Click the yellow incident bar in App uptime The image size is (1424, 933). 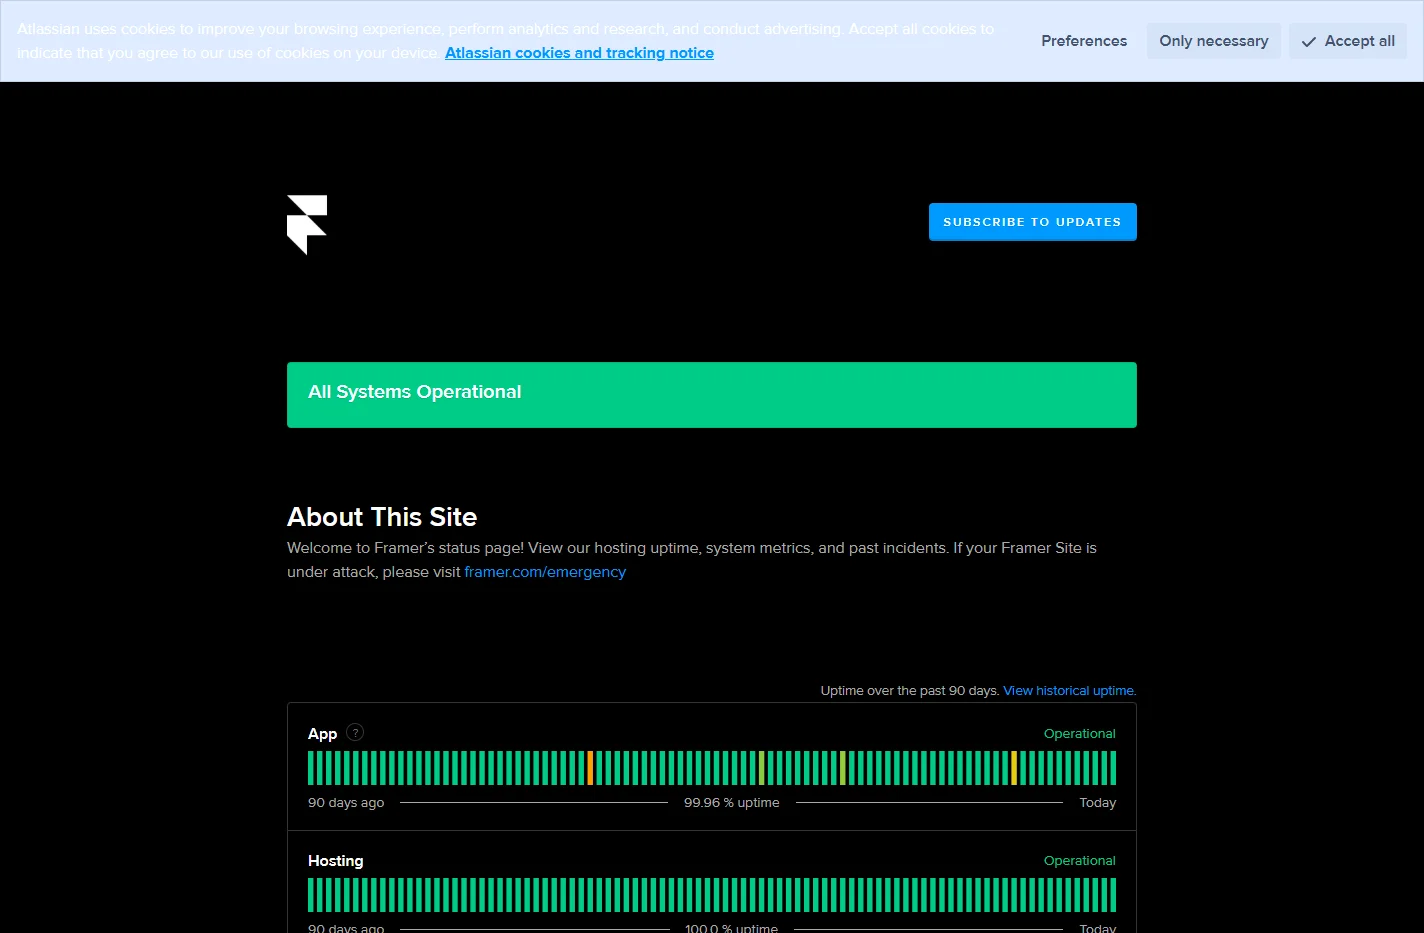pos(1014,768)
